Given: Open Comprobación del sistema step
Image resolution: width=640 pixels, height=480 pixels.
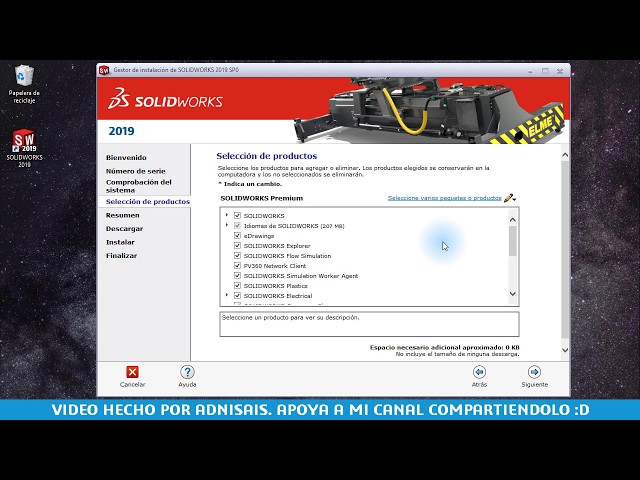Looking at the screenshot, I should [x=139, y=186].
